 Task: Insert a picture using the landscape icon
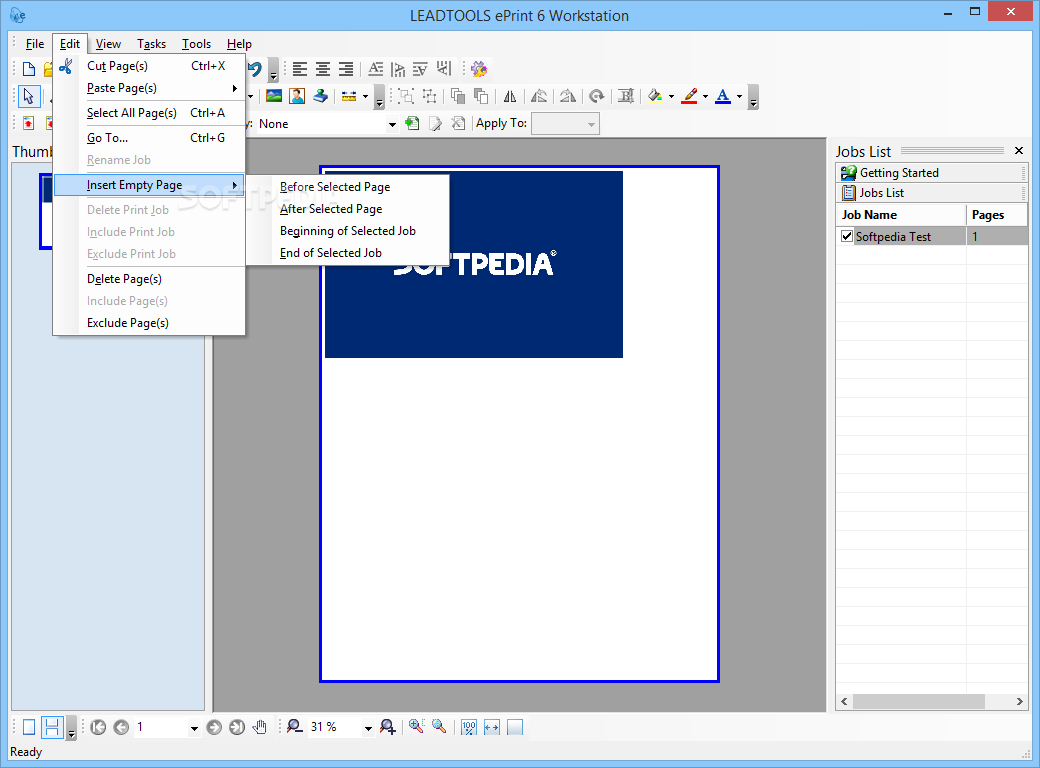[274, 96]
